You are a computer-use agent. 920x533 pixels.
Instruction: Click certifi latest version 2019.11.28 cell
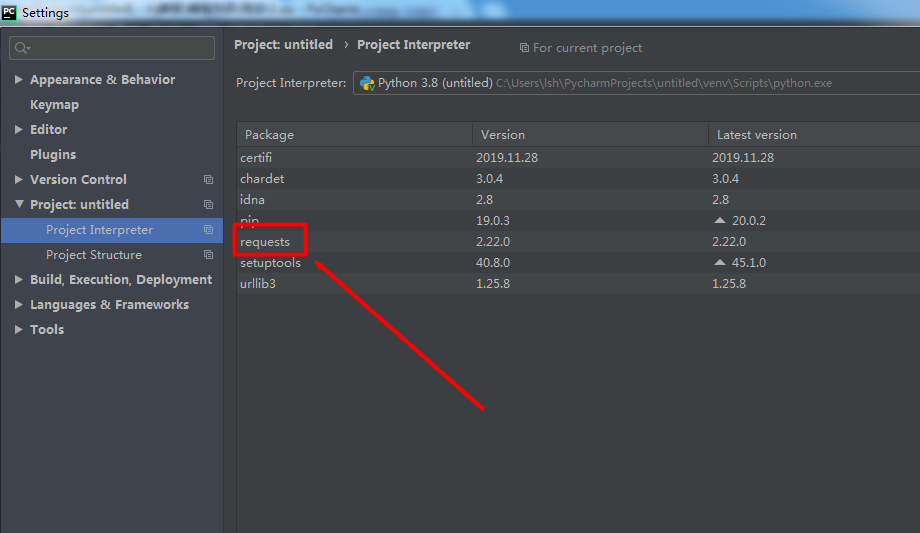click(743, 158)
